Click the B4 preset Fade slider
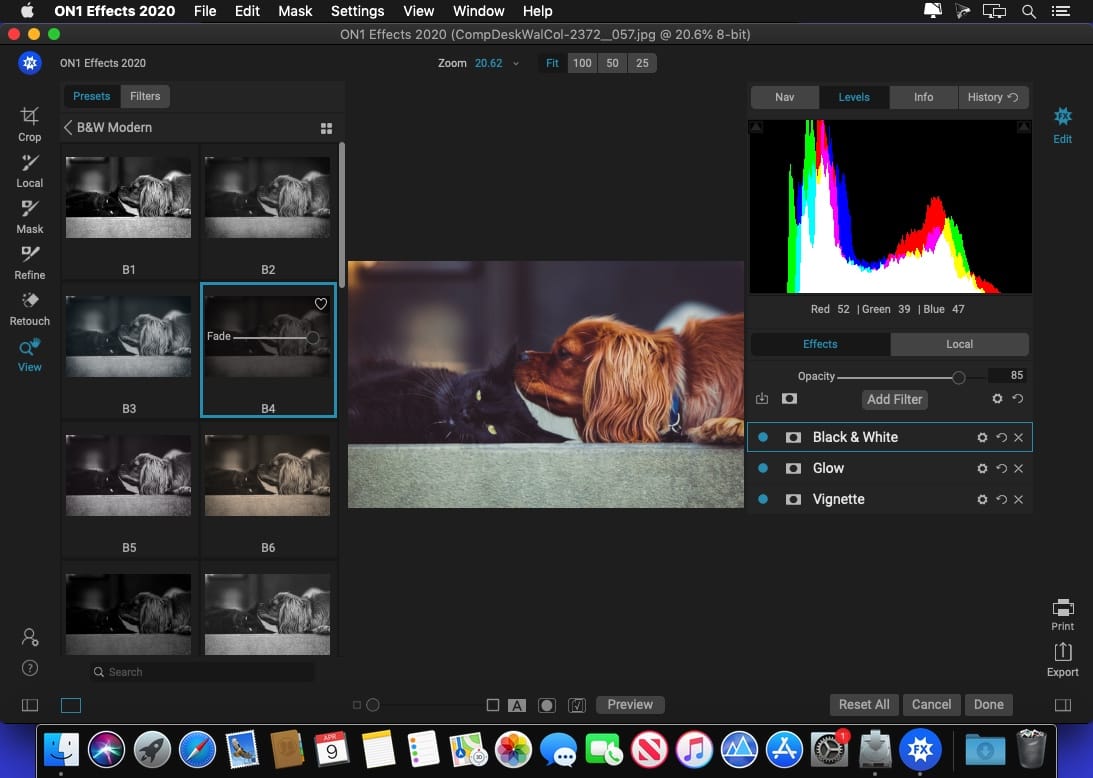The height and width of the screenshot is (778, 1093). click(x=313, y=337)
